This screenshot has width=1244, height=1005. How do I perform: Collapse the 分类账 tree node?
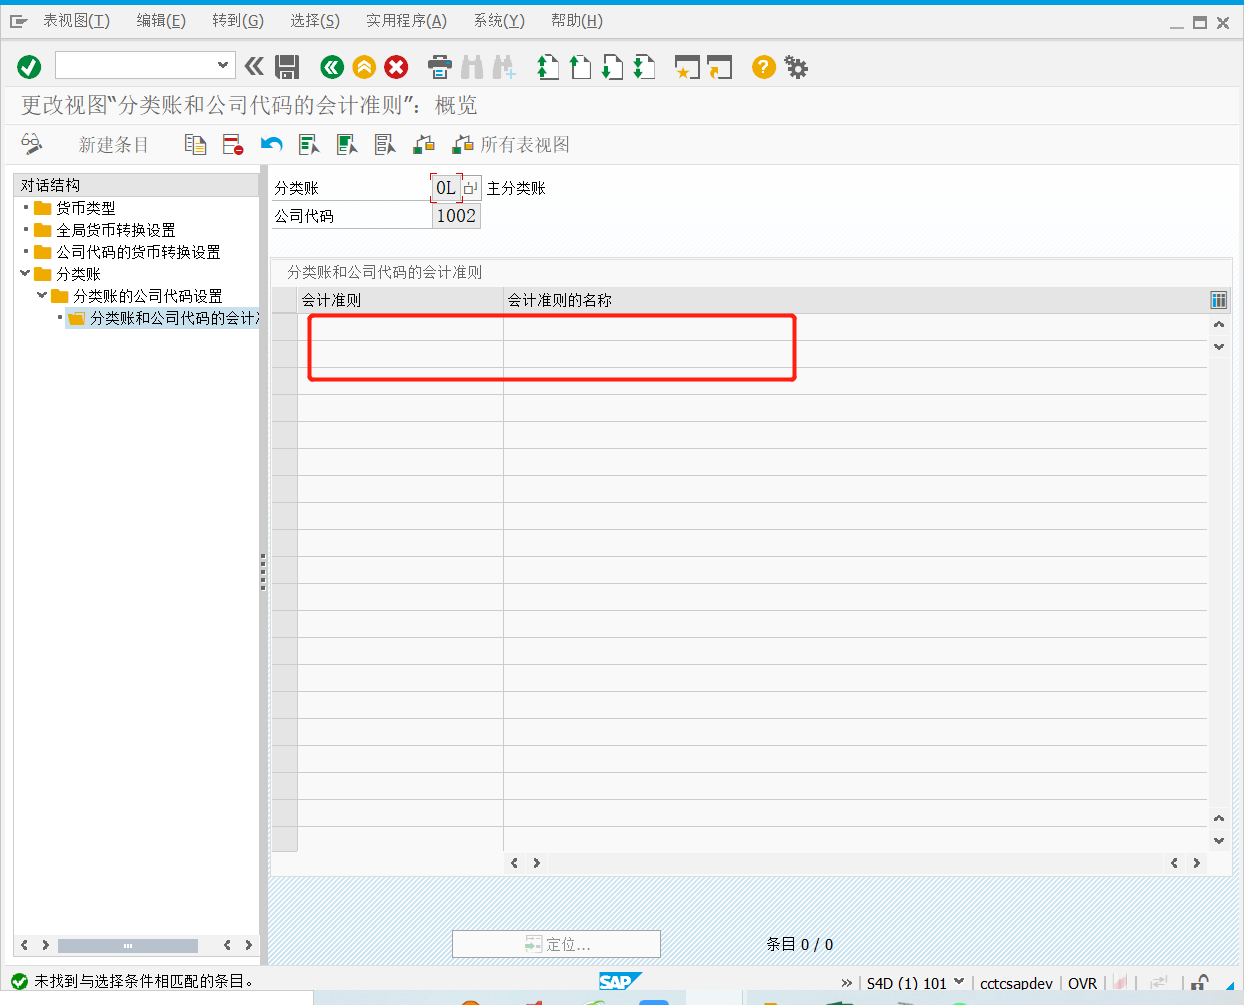pyautogui.click(x=25, y=273)
